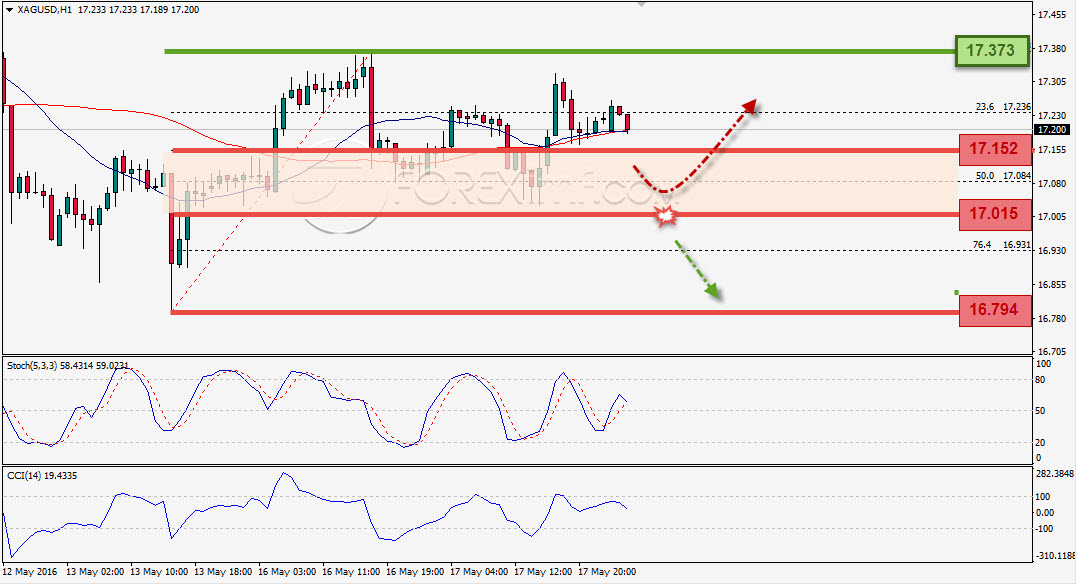
Task: Select the Fibonacci 23.6 17.236 level label
Action: tap(1003, 106)
